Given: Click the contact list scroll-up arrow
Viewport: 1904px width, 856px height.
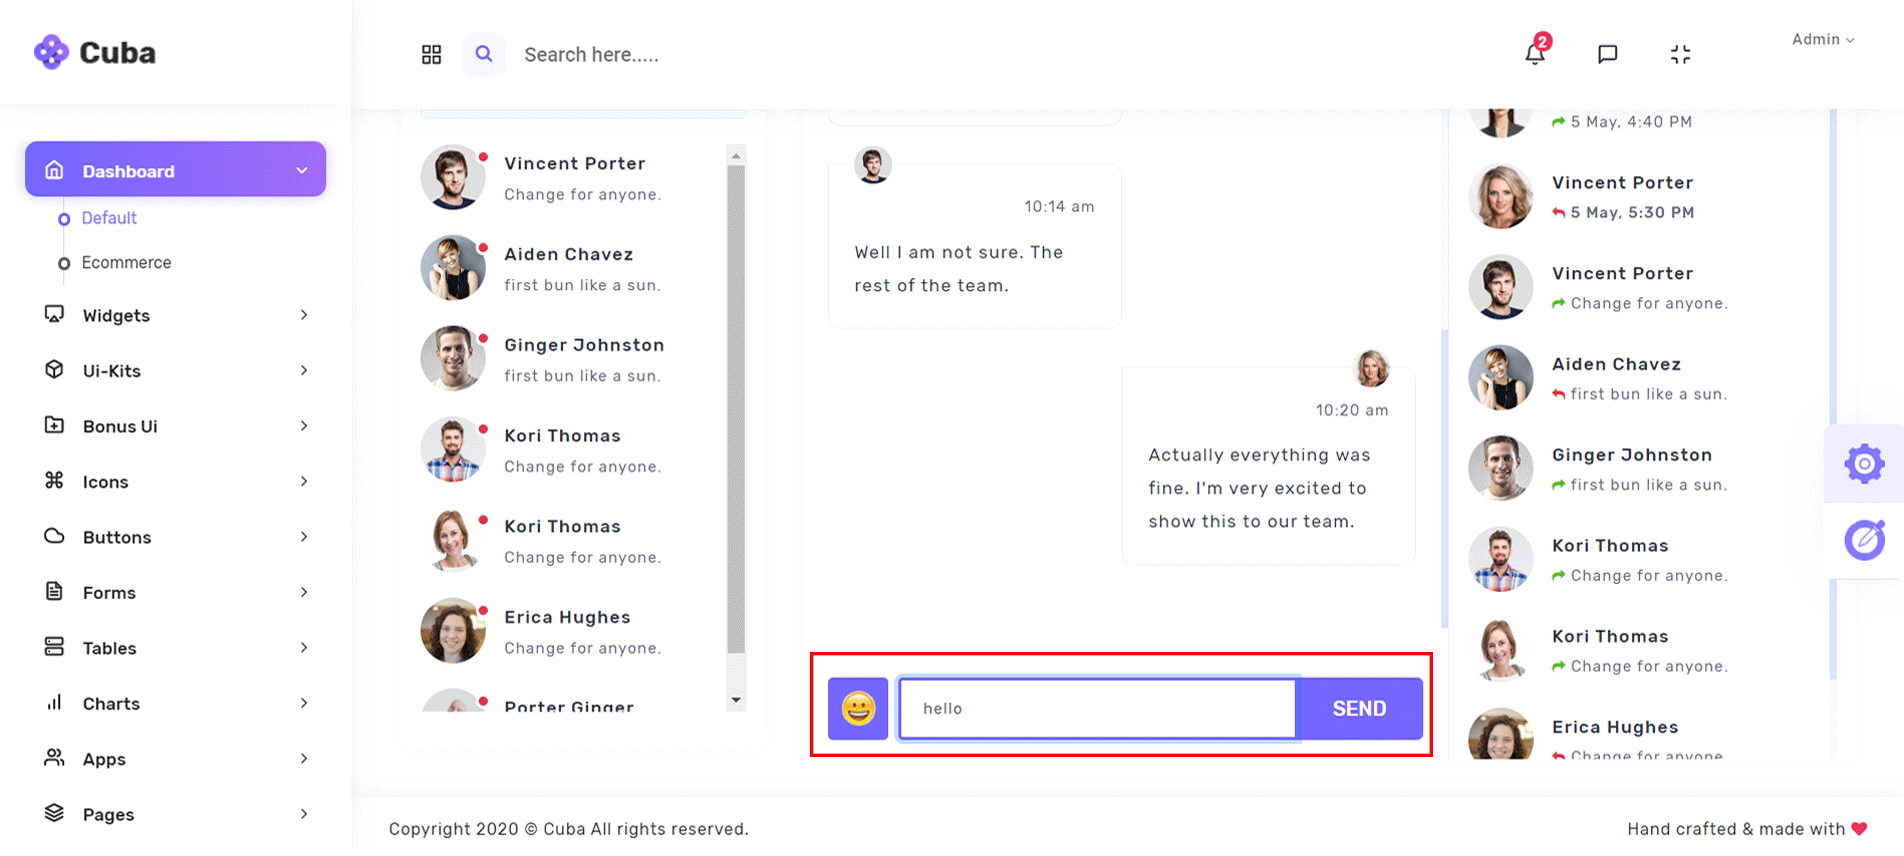Looking at the screenshot, I should click(x=736, y=156).
